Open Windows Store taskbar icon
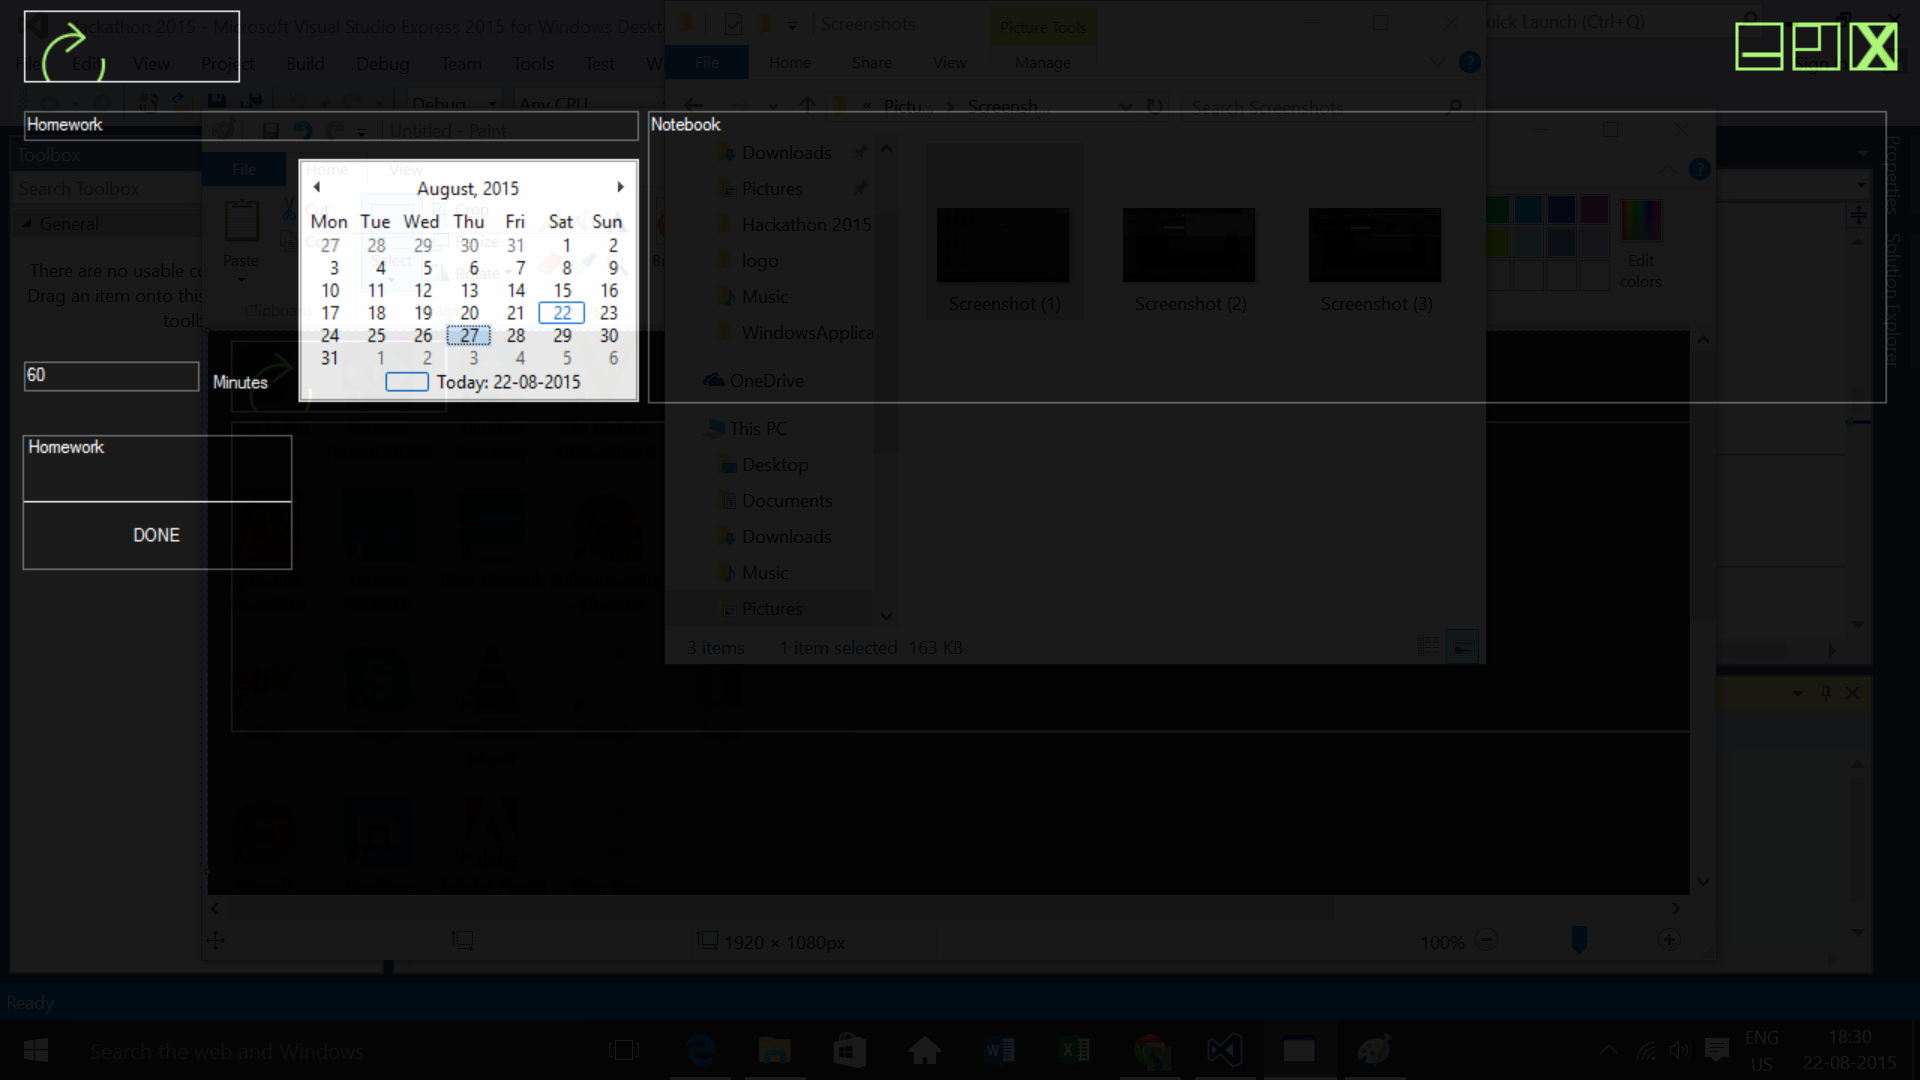Viewport: 1920px width, 1080px height. pyautogui.click(x=849, y=1050)
